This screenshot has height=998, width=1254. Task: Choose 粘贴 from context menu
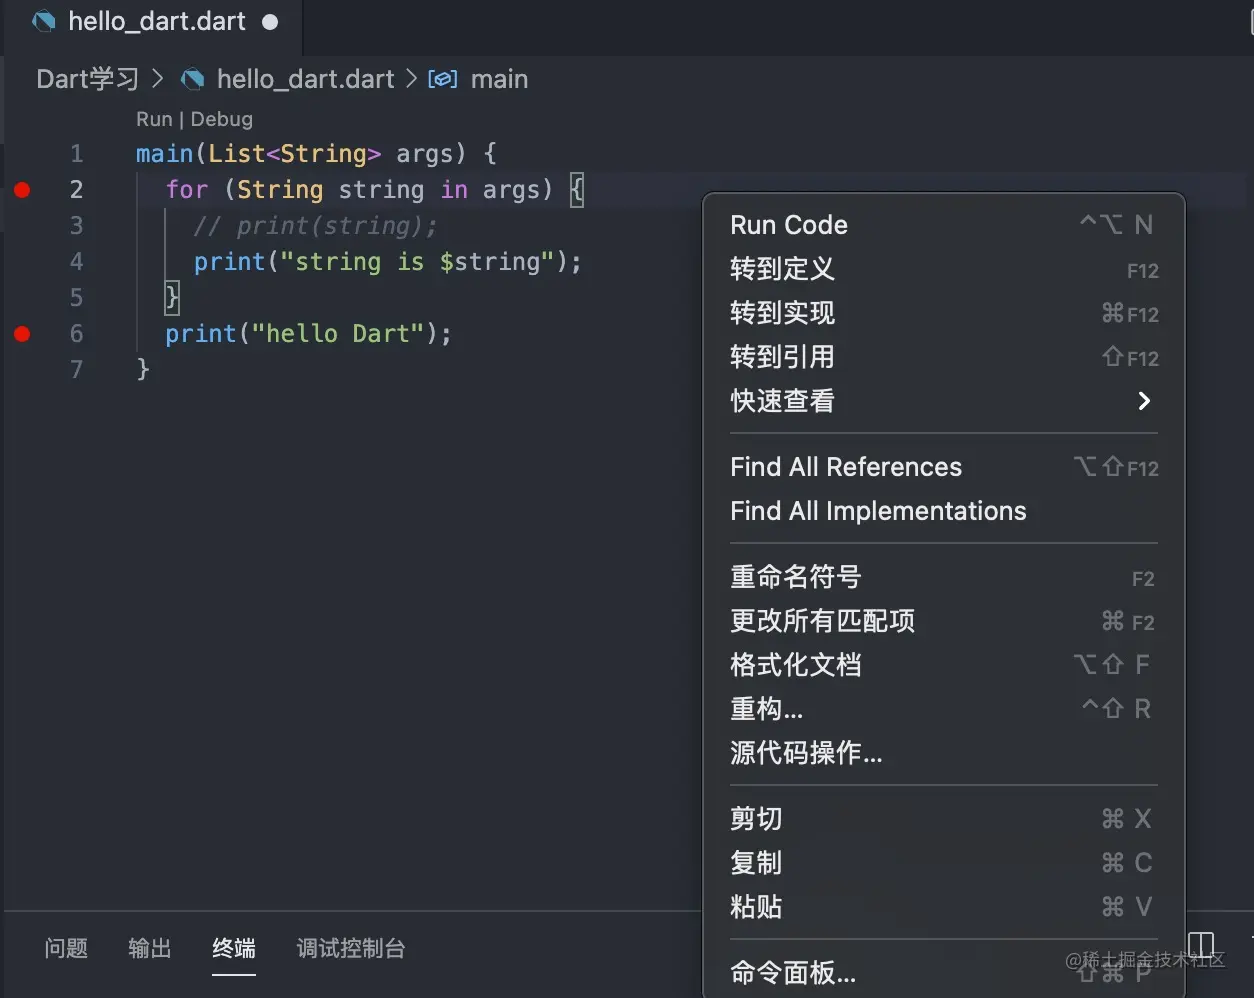943,907
